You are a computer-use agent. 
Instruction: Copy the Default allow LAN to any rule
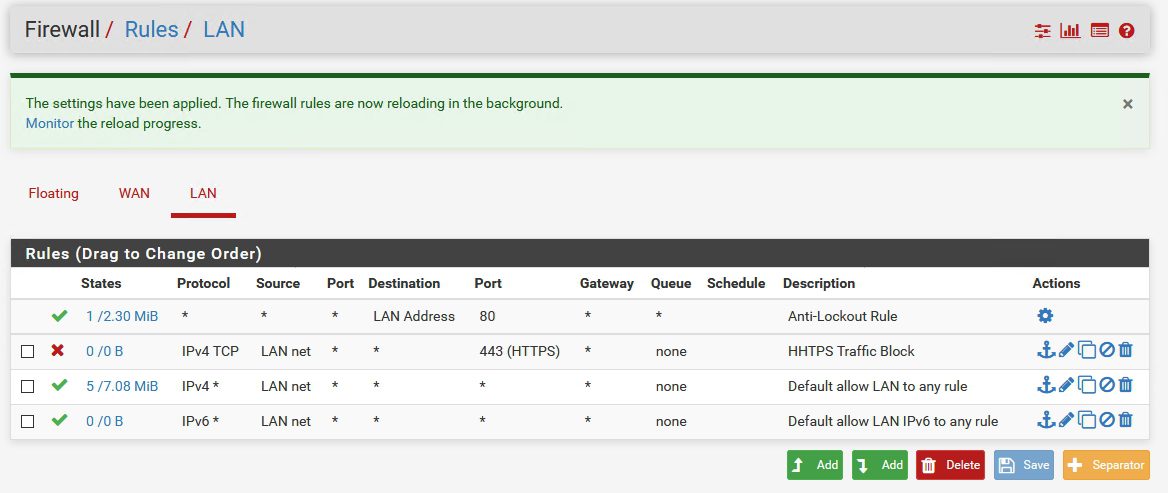(x=1086, y=386)
